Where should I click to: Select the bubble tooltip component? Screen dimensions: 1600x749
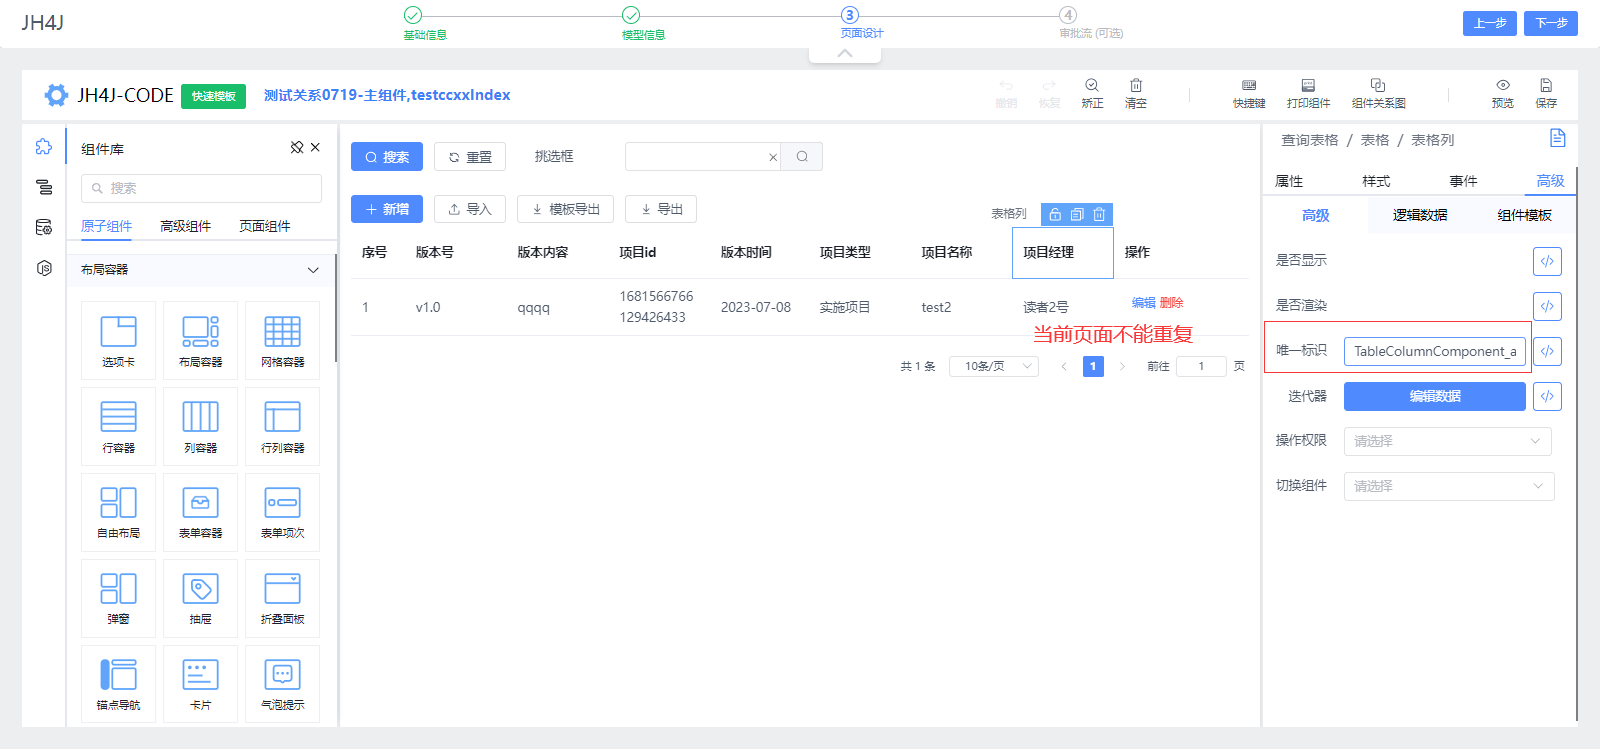coord(282,684)
